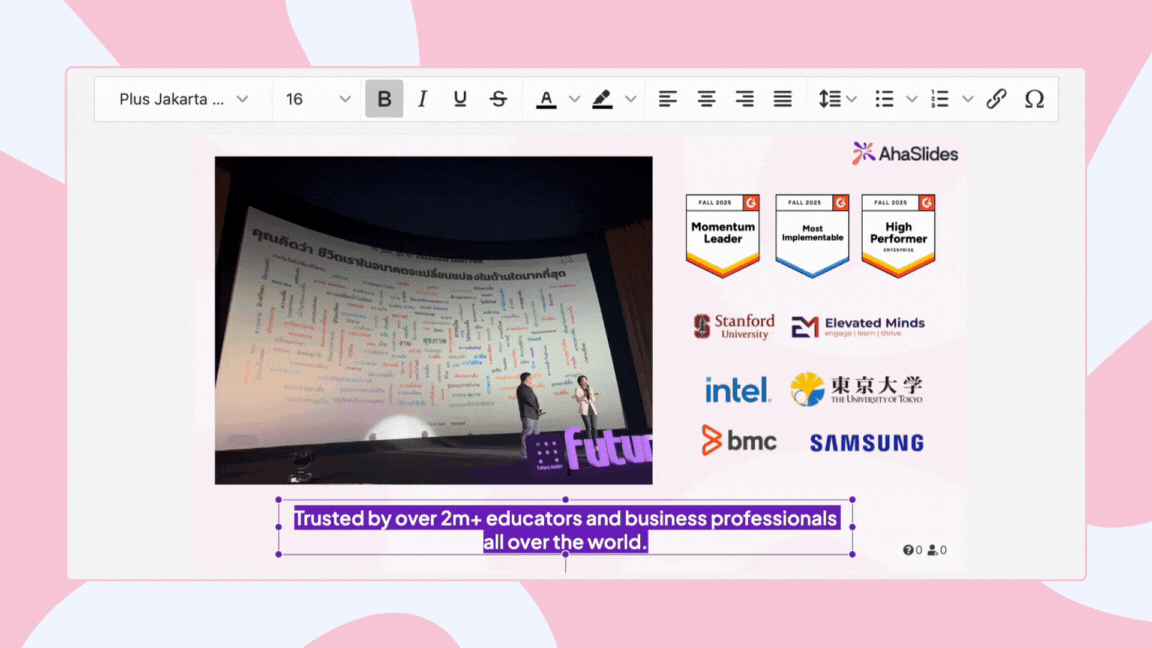Insert a numbered list

[x=940, y=99]
